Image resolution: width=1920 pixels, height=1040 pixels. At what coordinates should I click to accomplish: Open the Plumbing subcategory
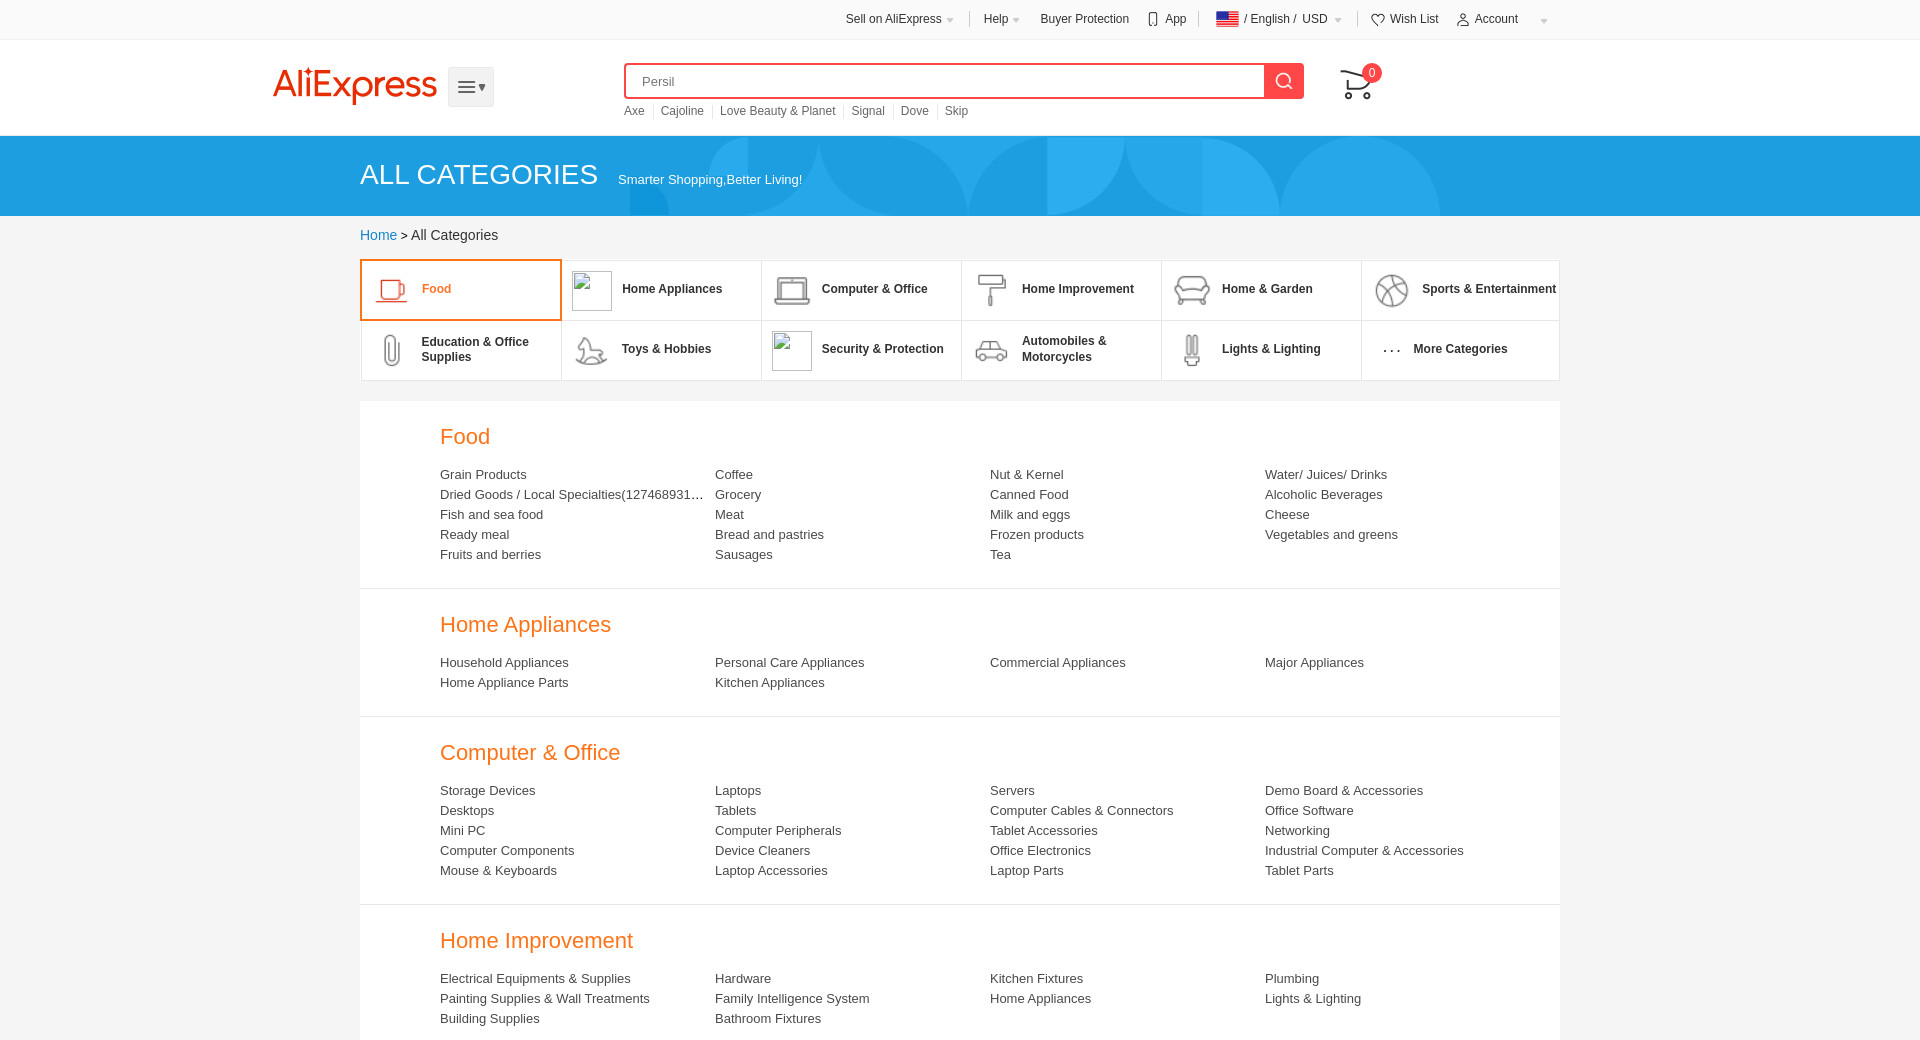click(x=1292, y=979)
